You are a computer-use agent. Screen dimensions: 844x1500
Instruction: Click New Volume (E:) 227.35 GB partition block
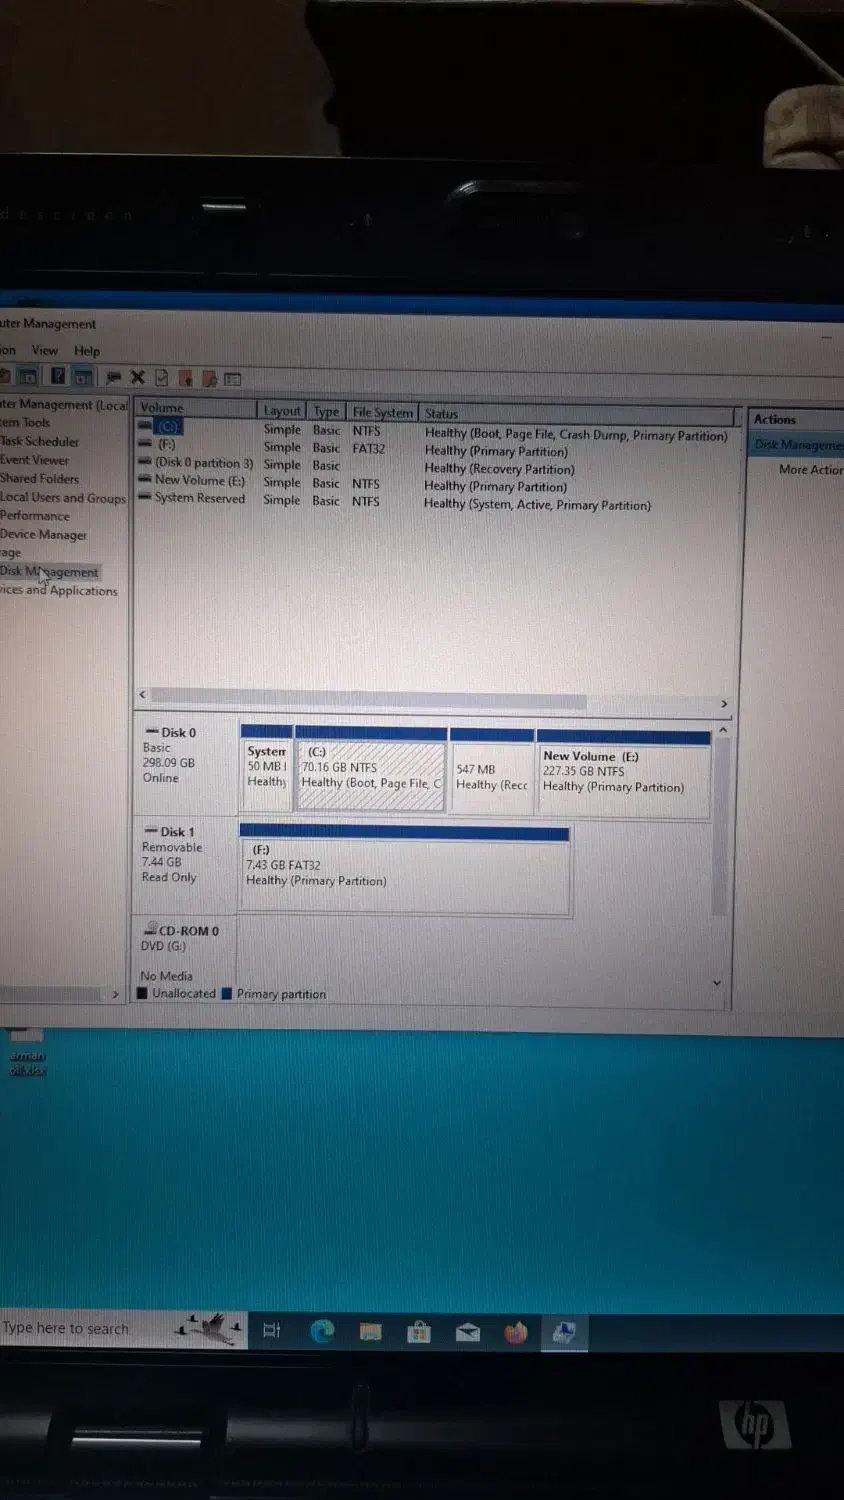coord(624,772)
